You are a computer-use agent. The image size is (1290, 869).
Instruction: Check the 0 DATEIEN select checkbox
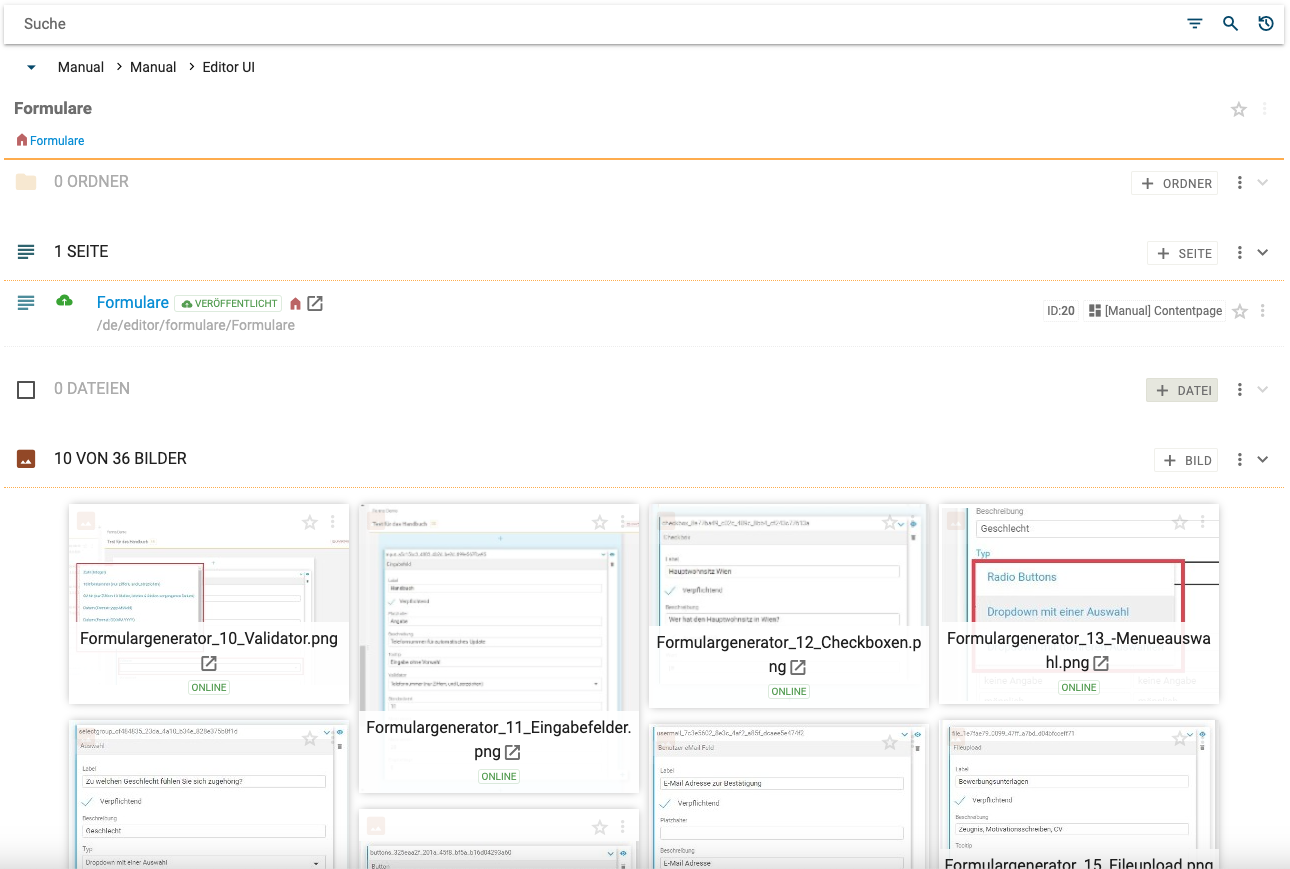point(26,389)
